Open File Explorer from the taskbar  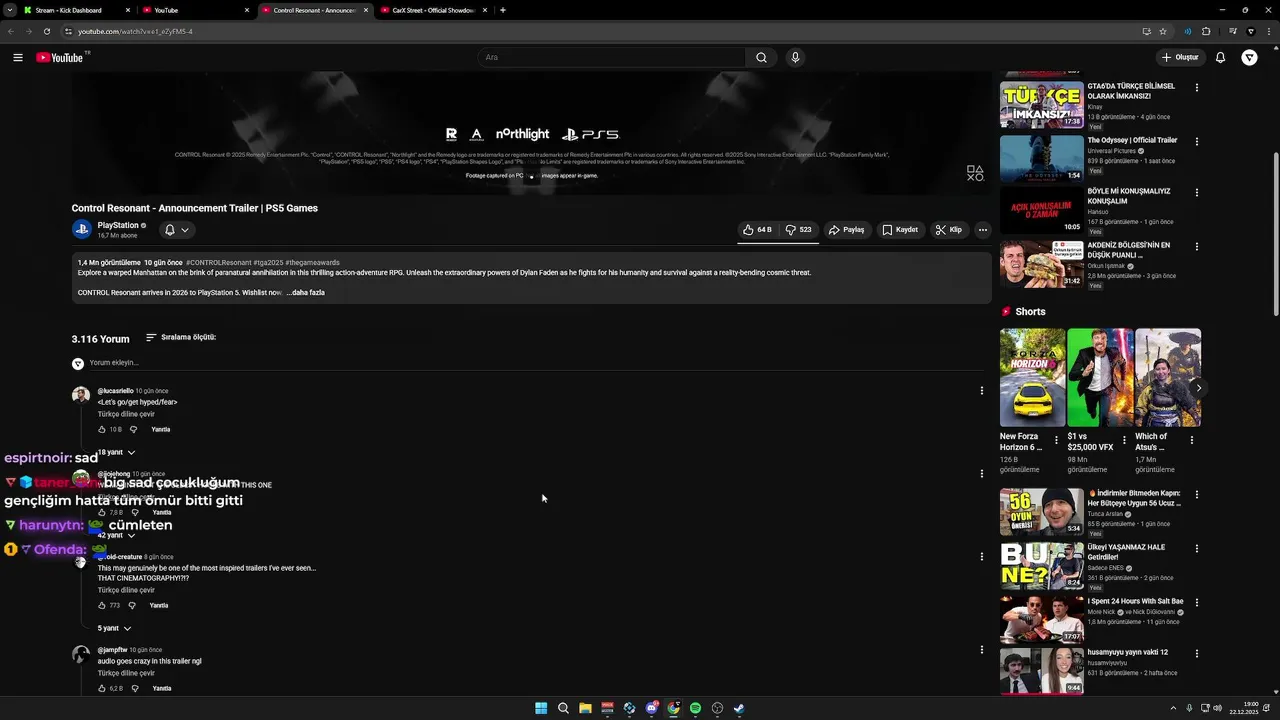(585, 708)
